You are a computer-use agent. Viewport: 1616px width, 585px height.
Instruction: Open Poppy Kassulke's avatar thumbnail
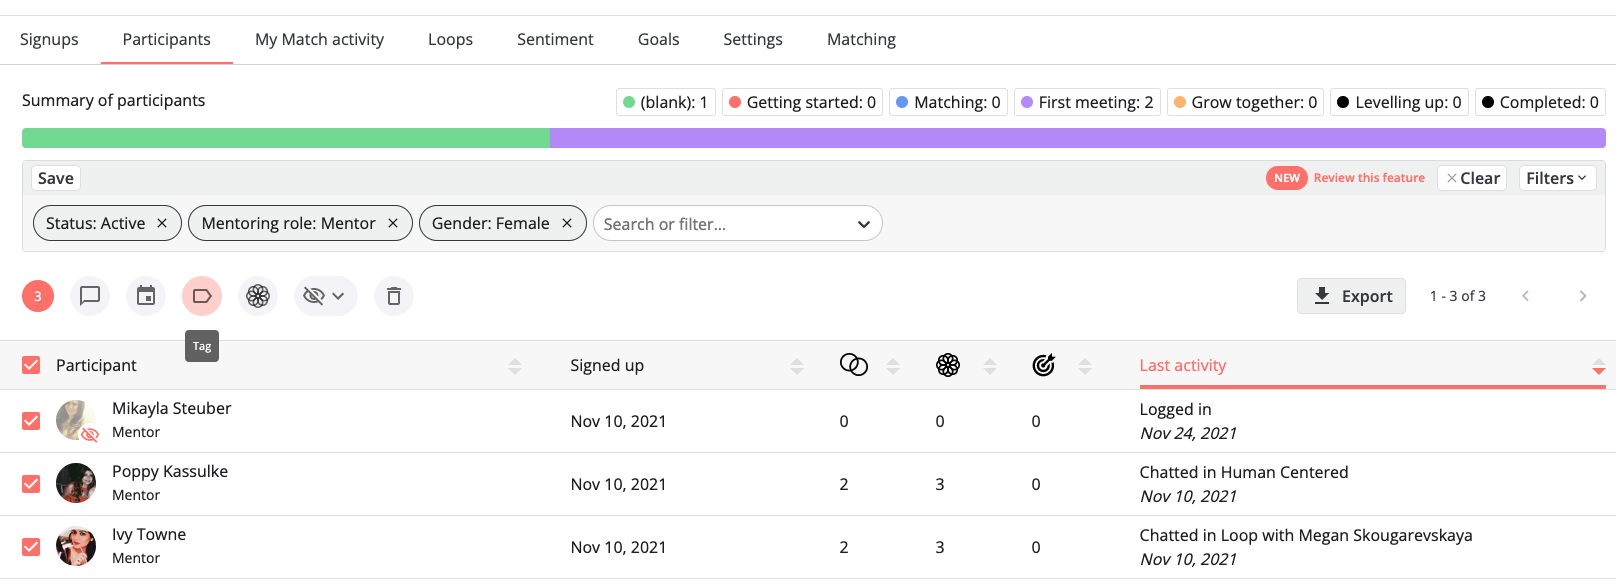(x=76, y=483)
